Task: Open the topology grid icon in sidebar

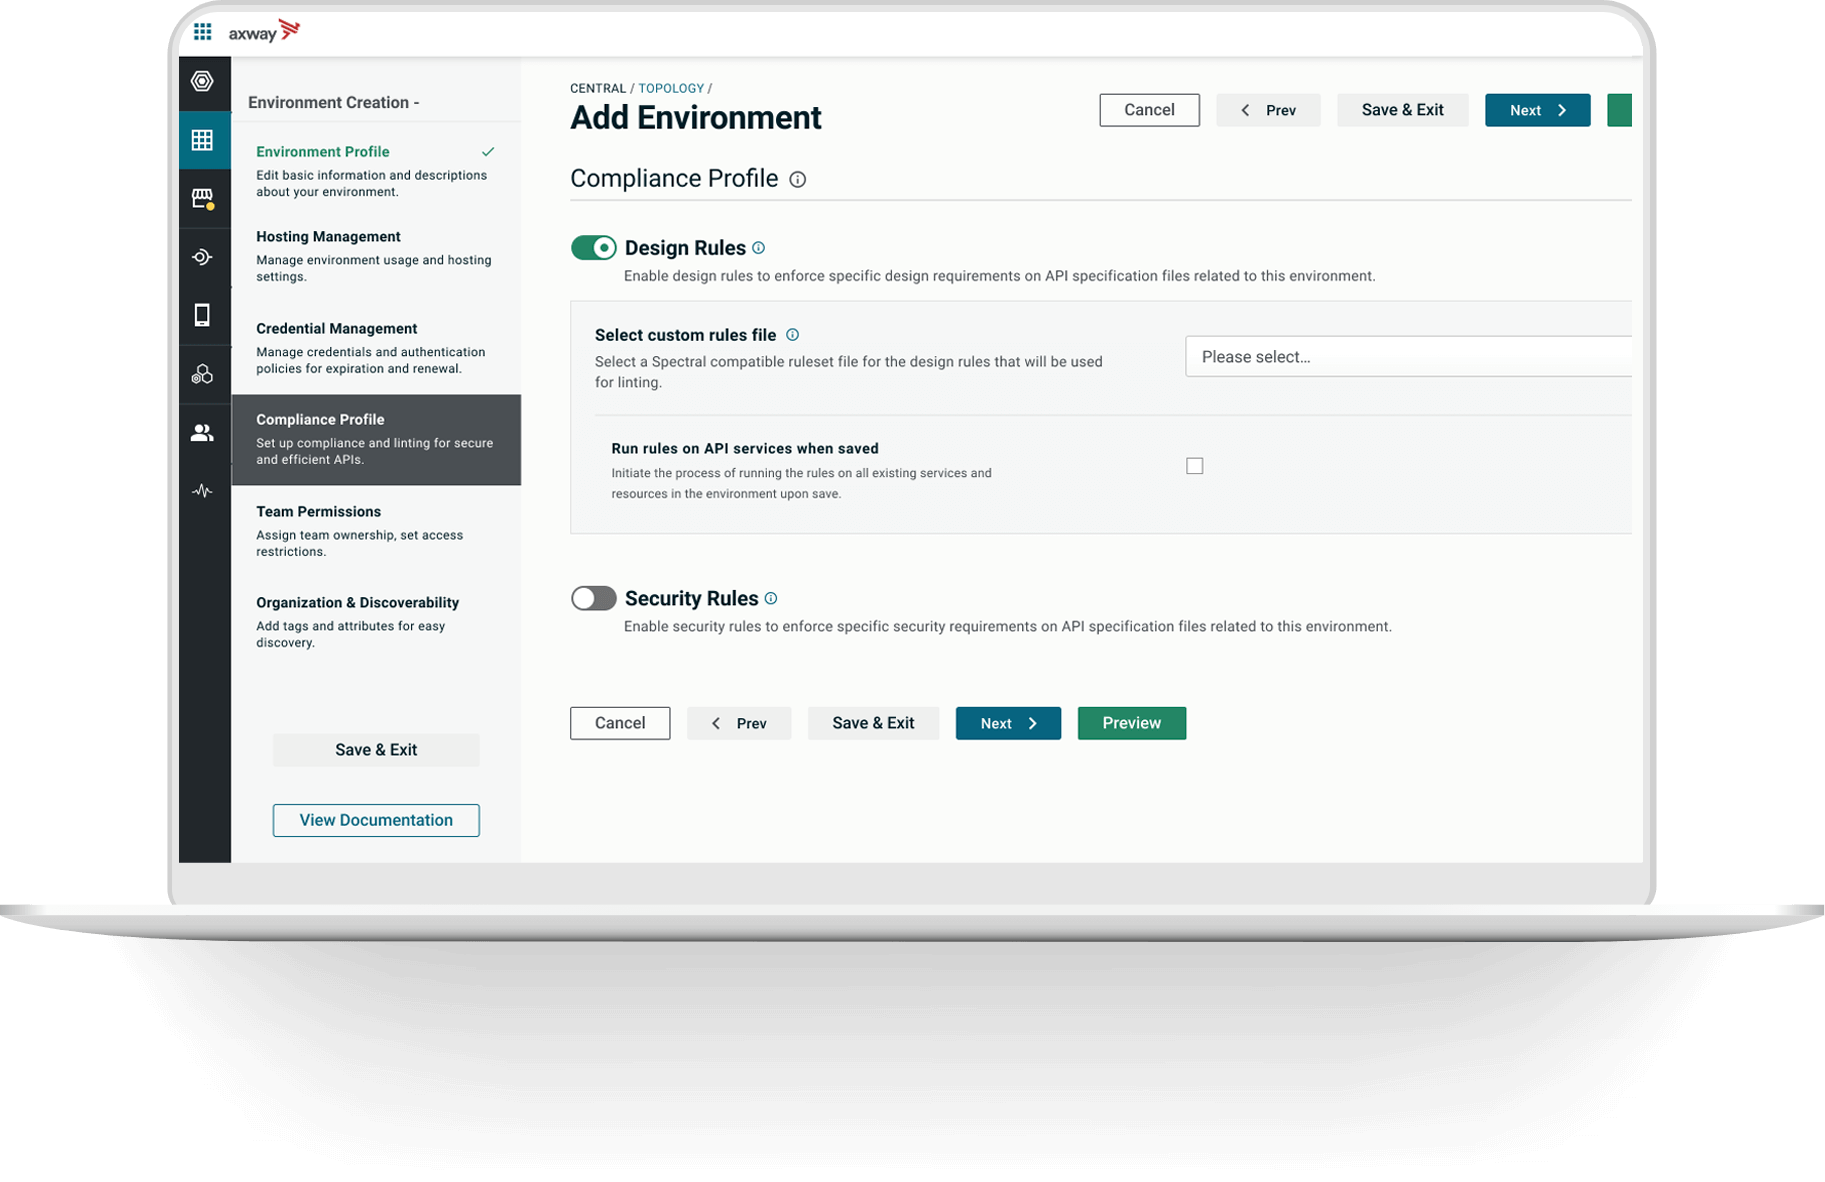Action: click(x=203, y=140)
